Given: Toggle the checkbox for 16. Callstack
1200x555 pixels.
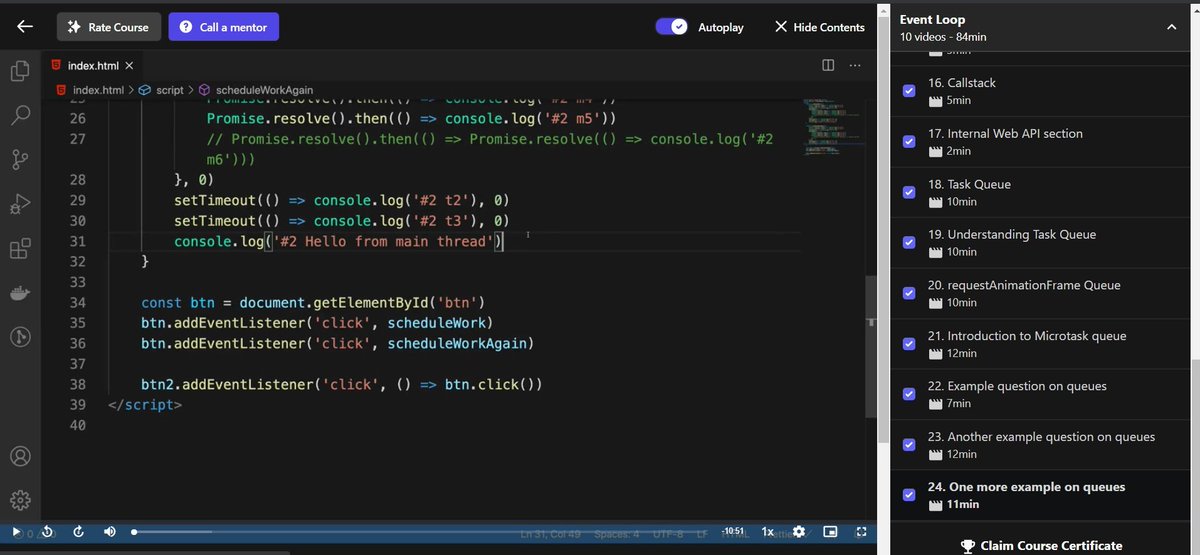Looking at the screenshot, I should point(908,90).
